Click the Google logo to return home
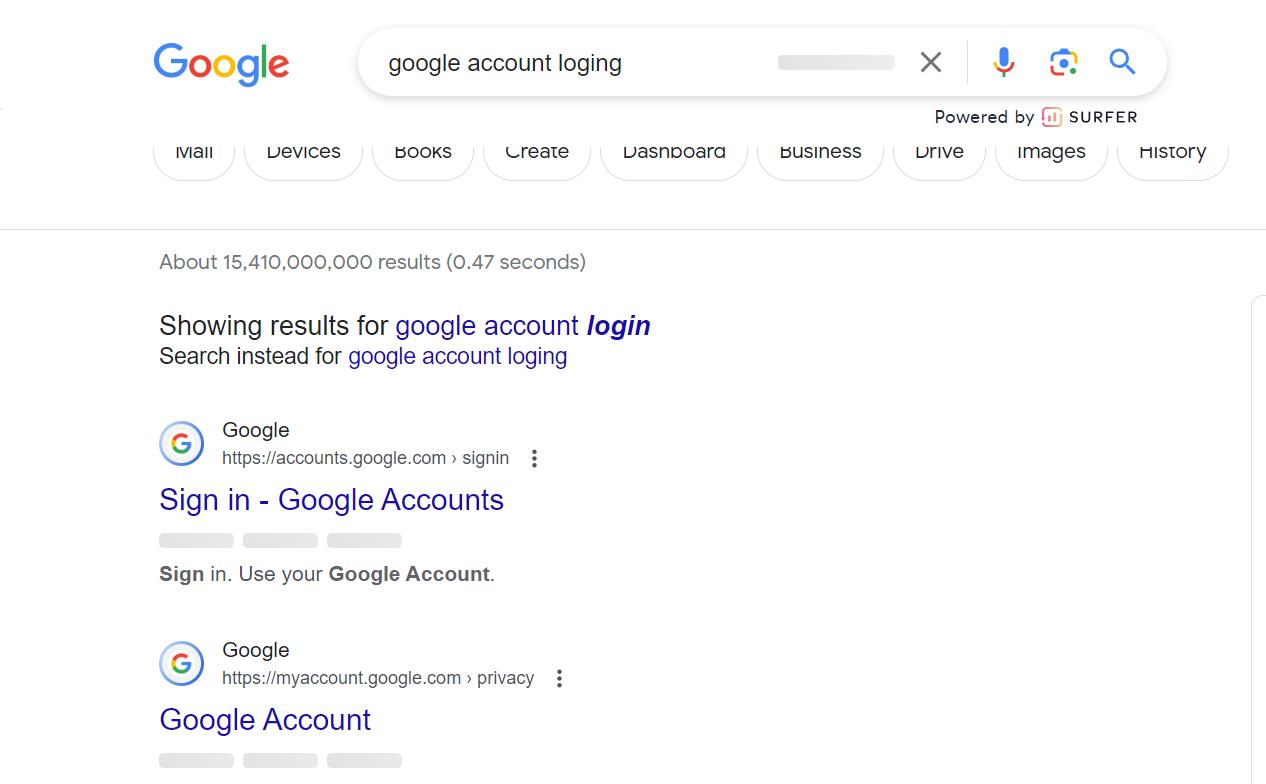 click(221, 64)
